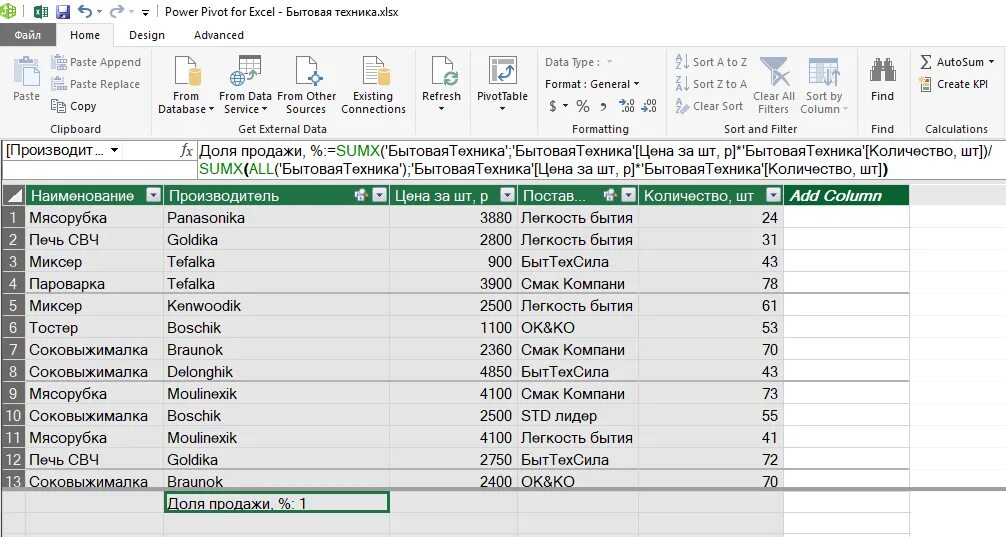The width and height of the screenshot is (1006, 537).
Task: Undo the last action
Action: tap(85, 12)
